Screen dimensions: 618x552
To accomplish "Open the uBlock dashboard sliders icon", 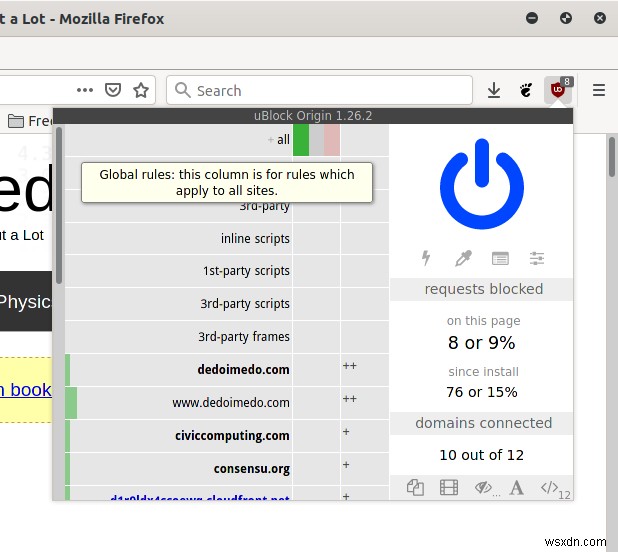I will point(537,258).
